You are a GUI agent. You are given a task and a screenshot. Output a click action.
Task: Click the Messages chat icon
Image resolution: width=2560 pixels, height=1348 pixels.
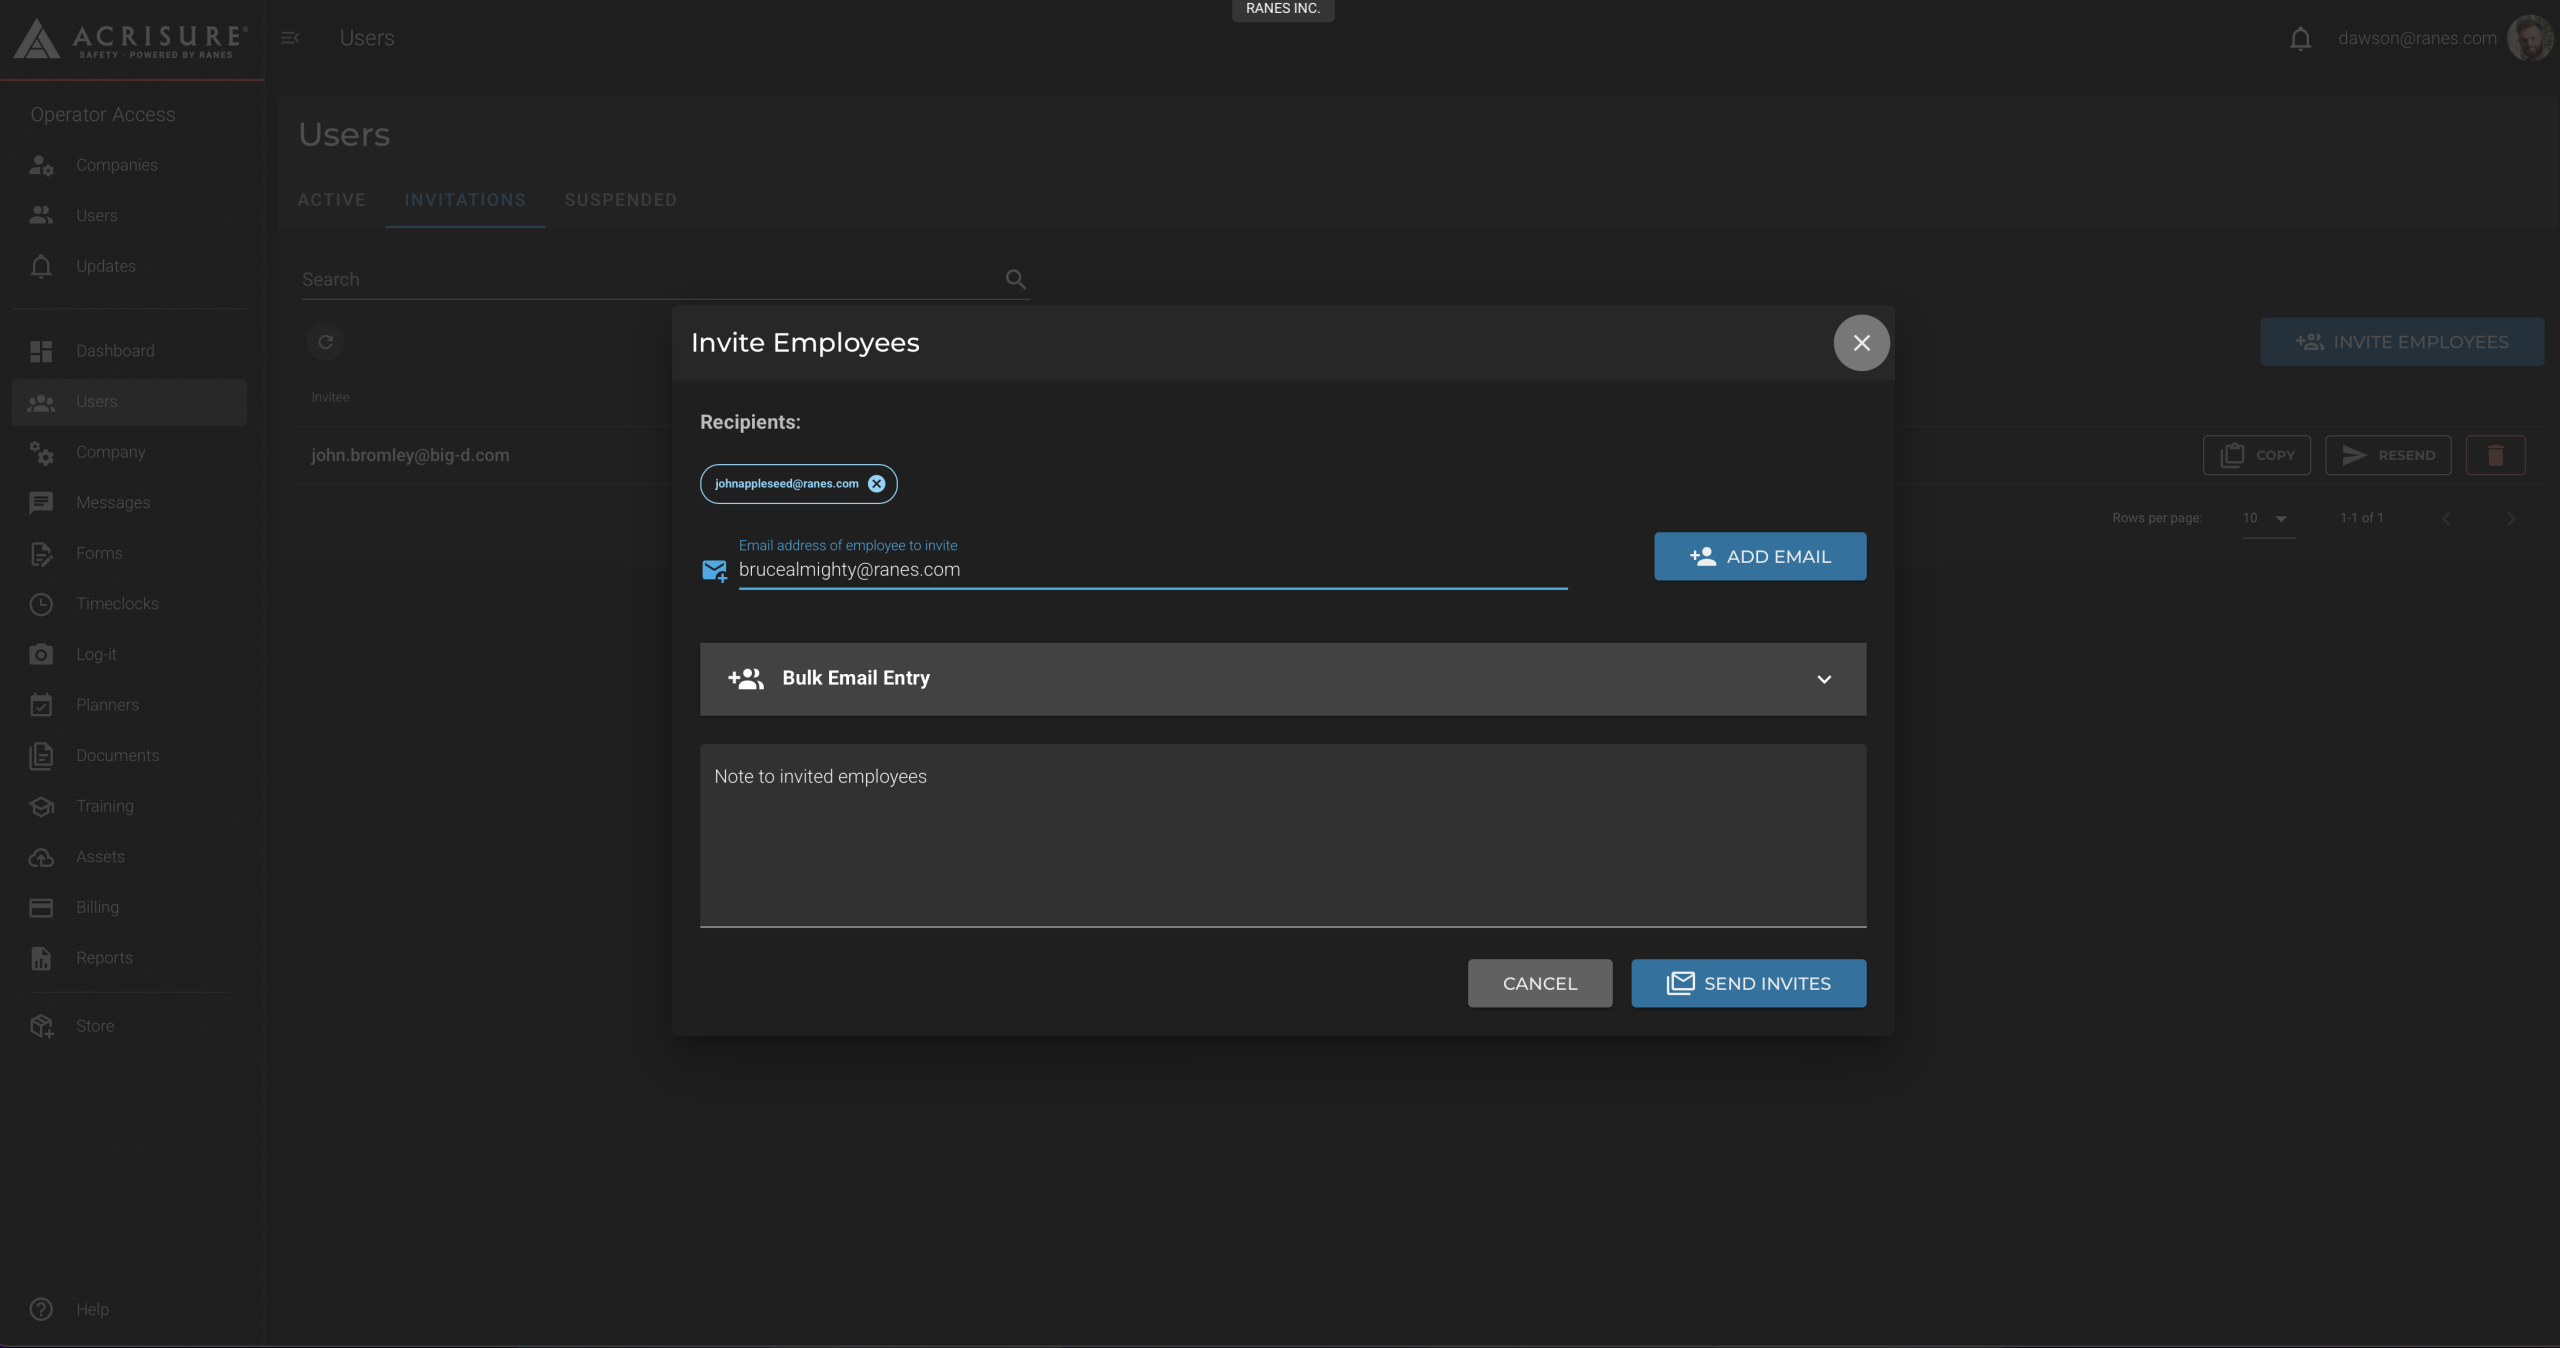pyautogui.click(x=41, y=503)
